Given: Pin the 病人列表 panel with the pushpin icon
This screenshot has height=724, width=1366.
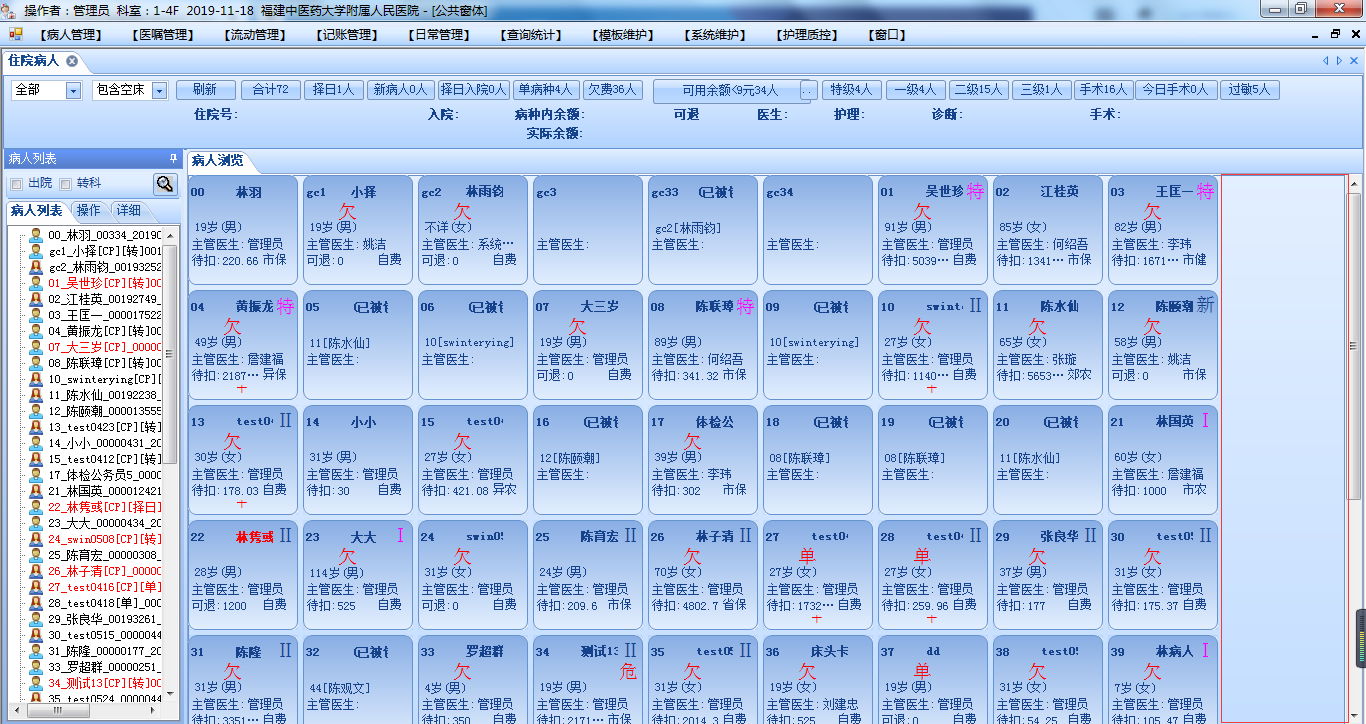Looking at the screenshot, I should [173, 158].
